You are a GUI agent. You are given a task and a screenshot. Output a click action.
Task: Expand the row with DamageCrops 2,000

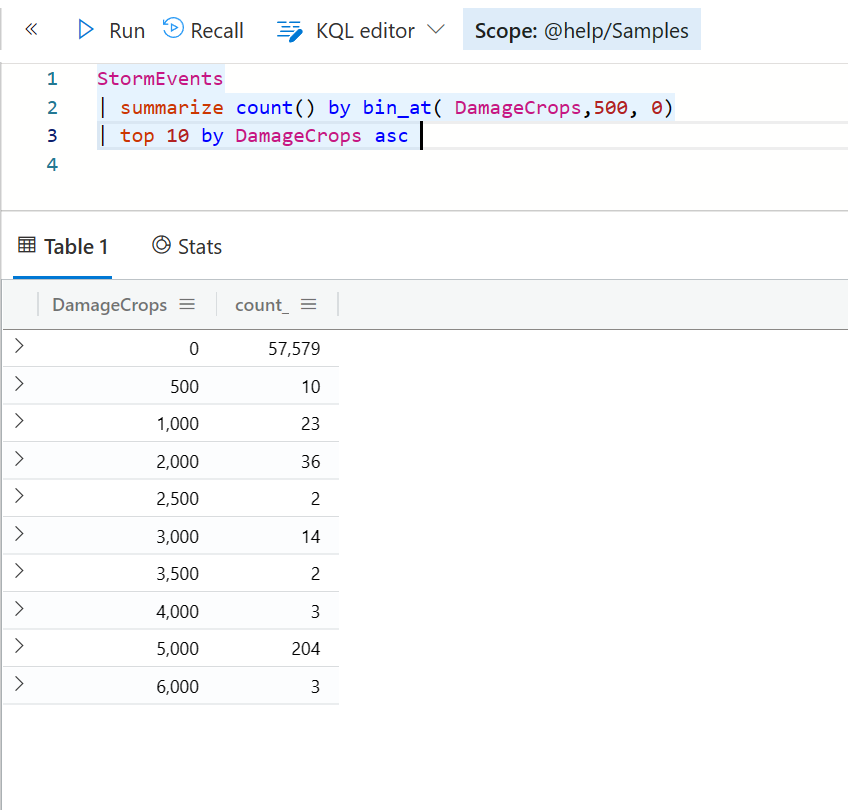19,459
